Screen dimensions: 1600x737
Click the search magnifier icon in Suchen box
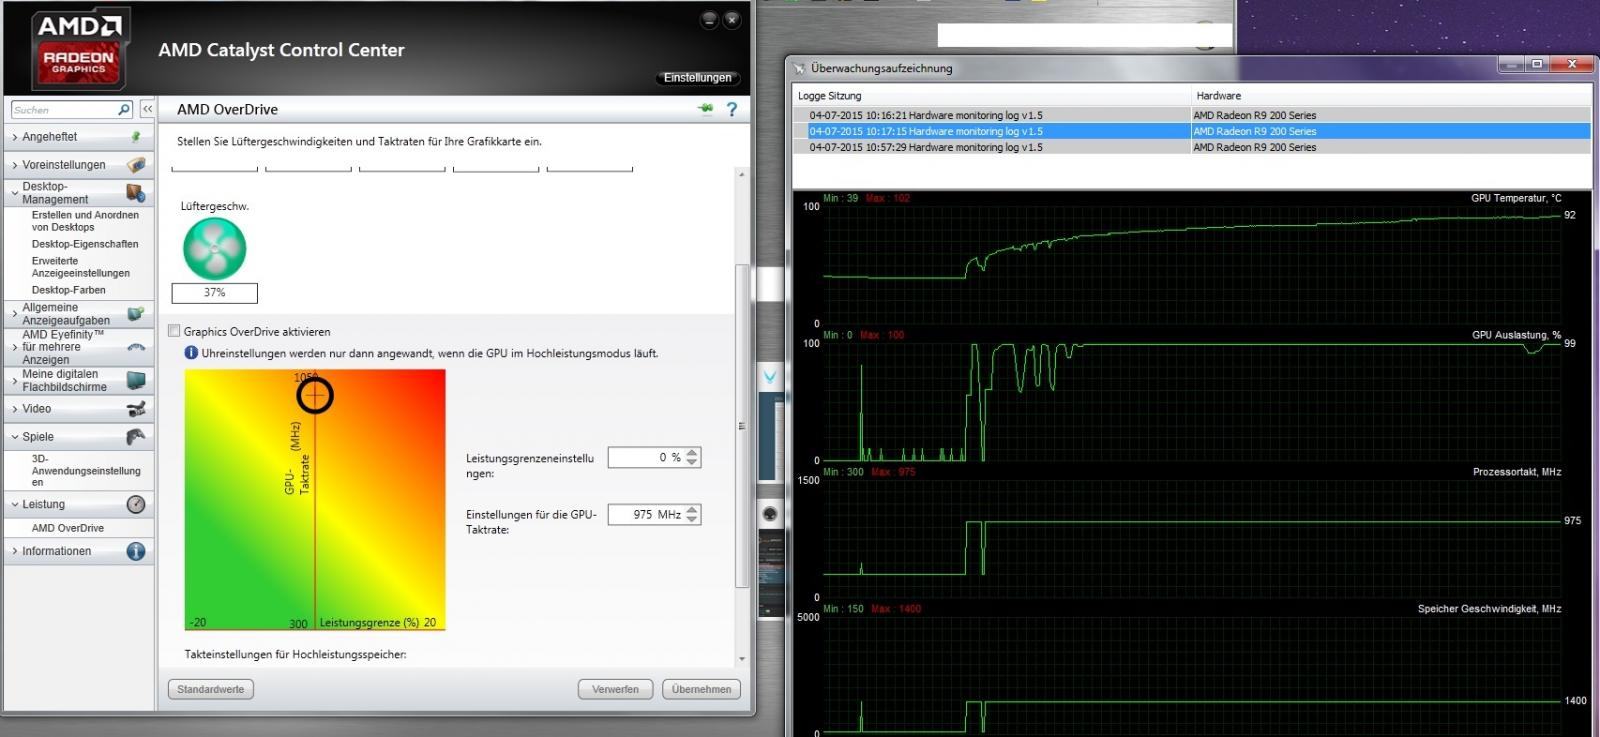point(124,110)
